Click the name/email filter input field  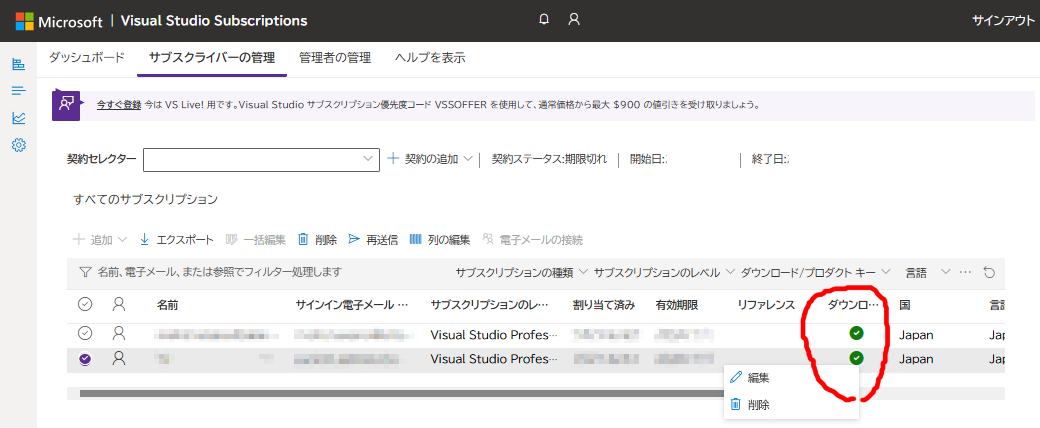pyautogui.click(x=220, y=272)
